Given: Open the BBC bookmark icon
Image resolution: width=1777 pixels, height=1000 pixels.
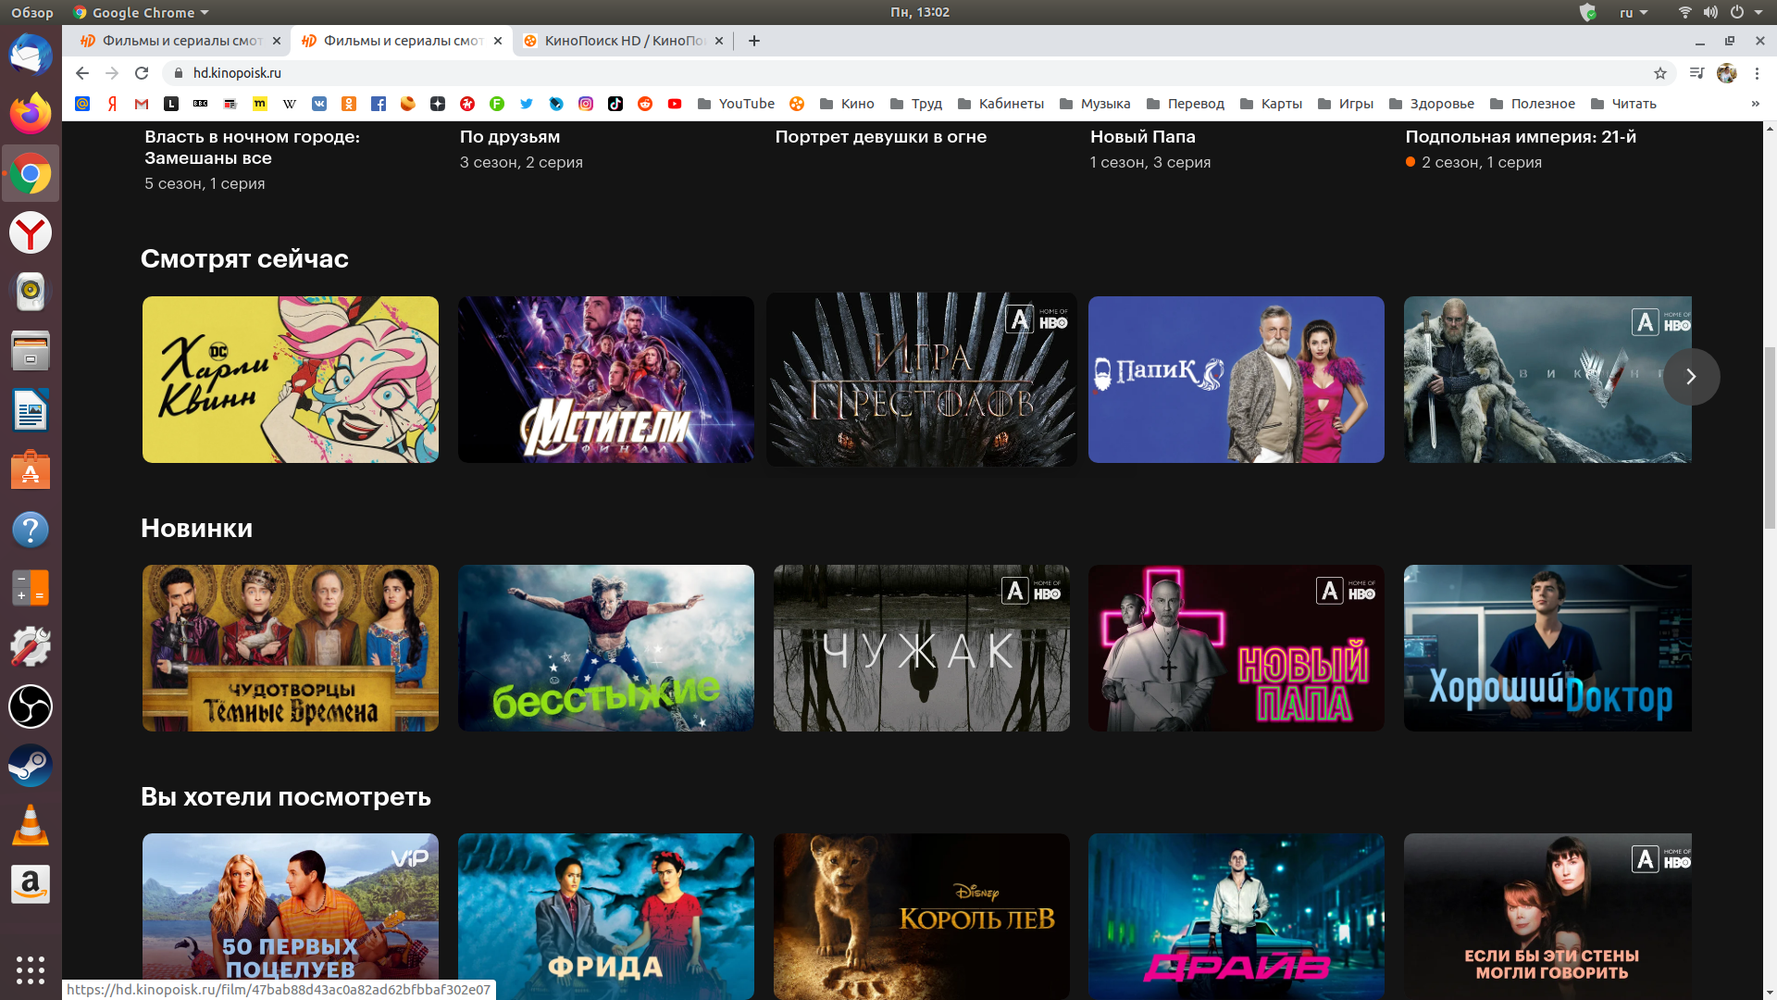Looking at the screenshot, I should click(201, 104).
